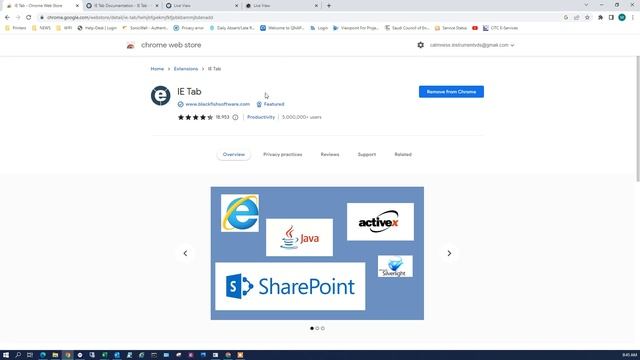Screen dimensions: 640x360
Task: Bookmark this page with the star icon
Action: (587, 18)
